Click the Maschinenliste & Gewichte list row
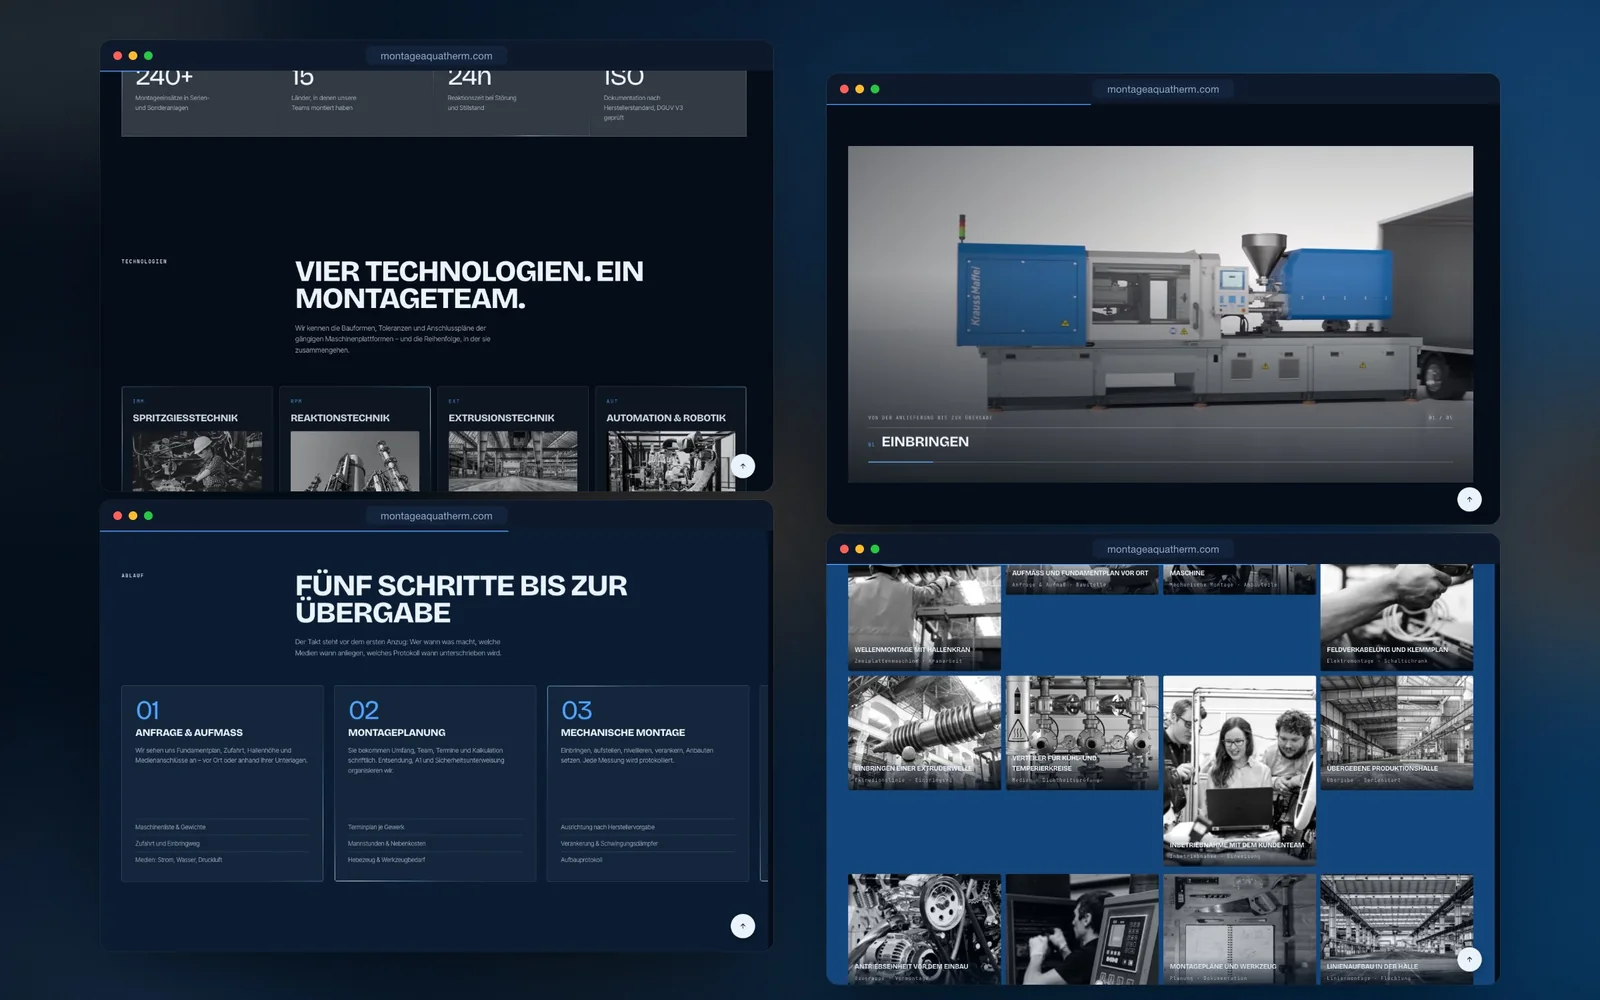Viewport: 1600px width, 1000px height. click(x=222, y=827)
